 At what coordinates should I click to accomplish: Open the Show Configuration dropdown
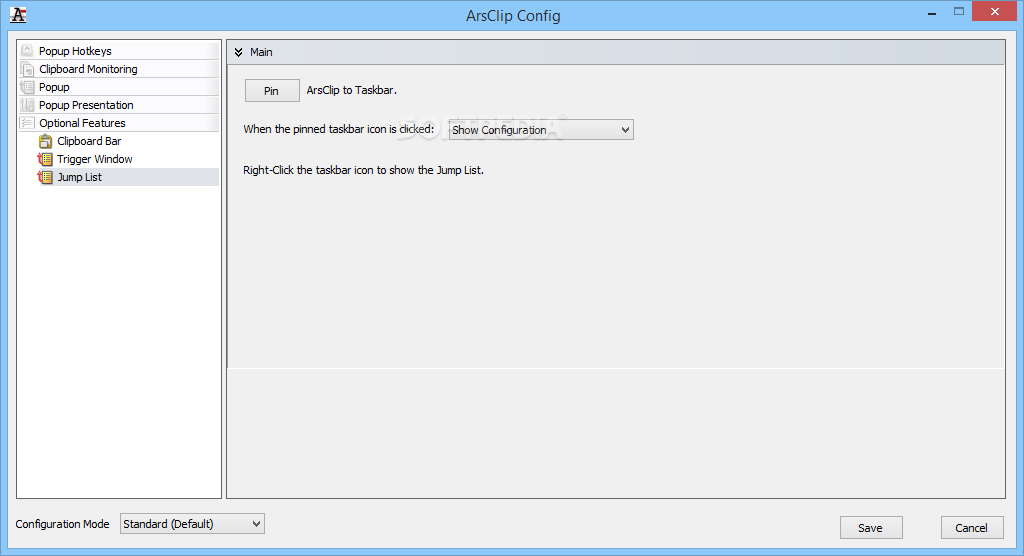click(541, 130)
